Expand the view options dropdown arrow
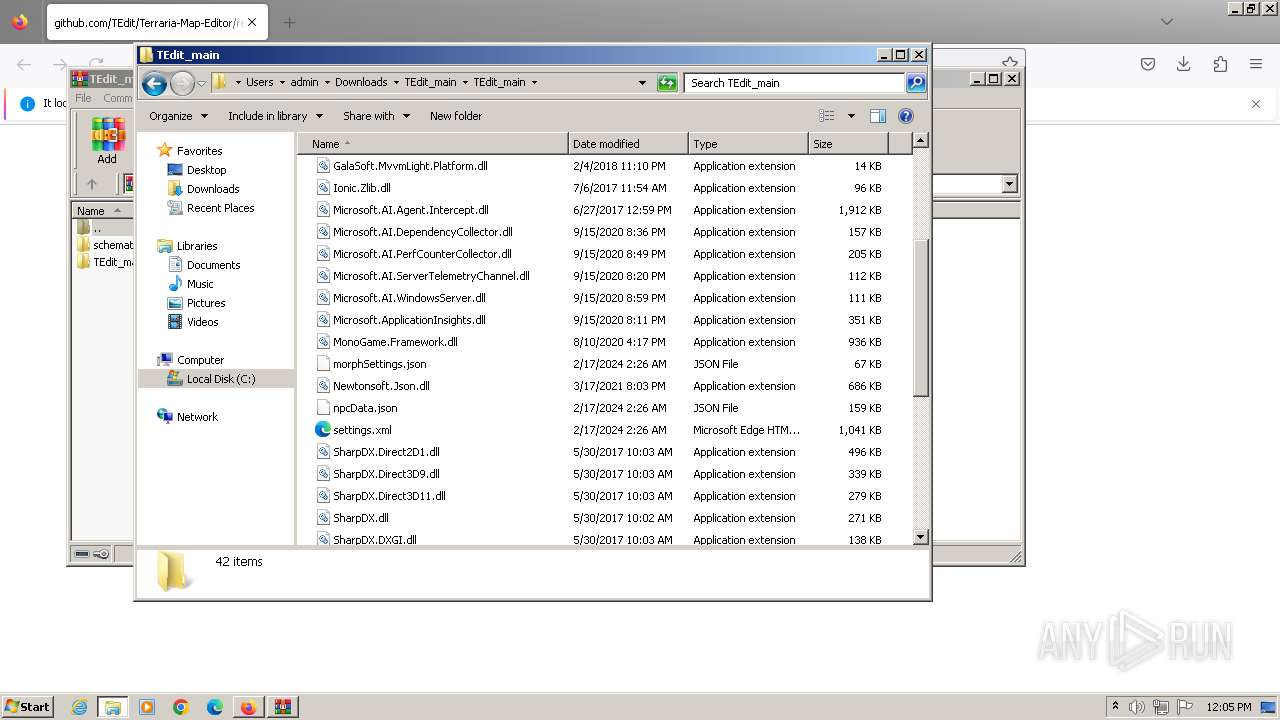 [x=851, y=116]
